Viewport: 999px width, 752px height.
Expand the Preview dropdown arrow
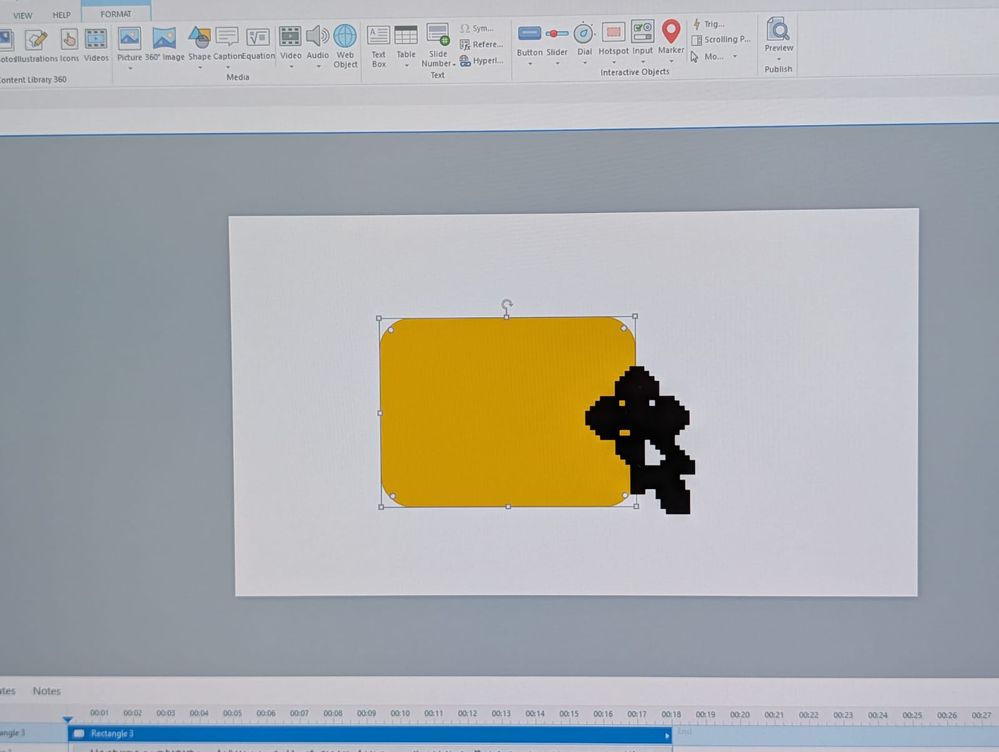[779, 59]
